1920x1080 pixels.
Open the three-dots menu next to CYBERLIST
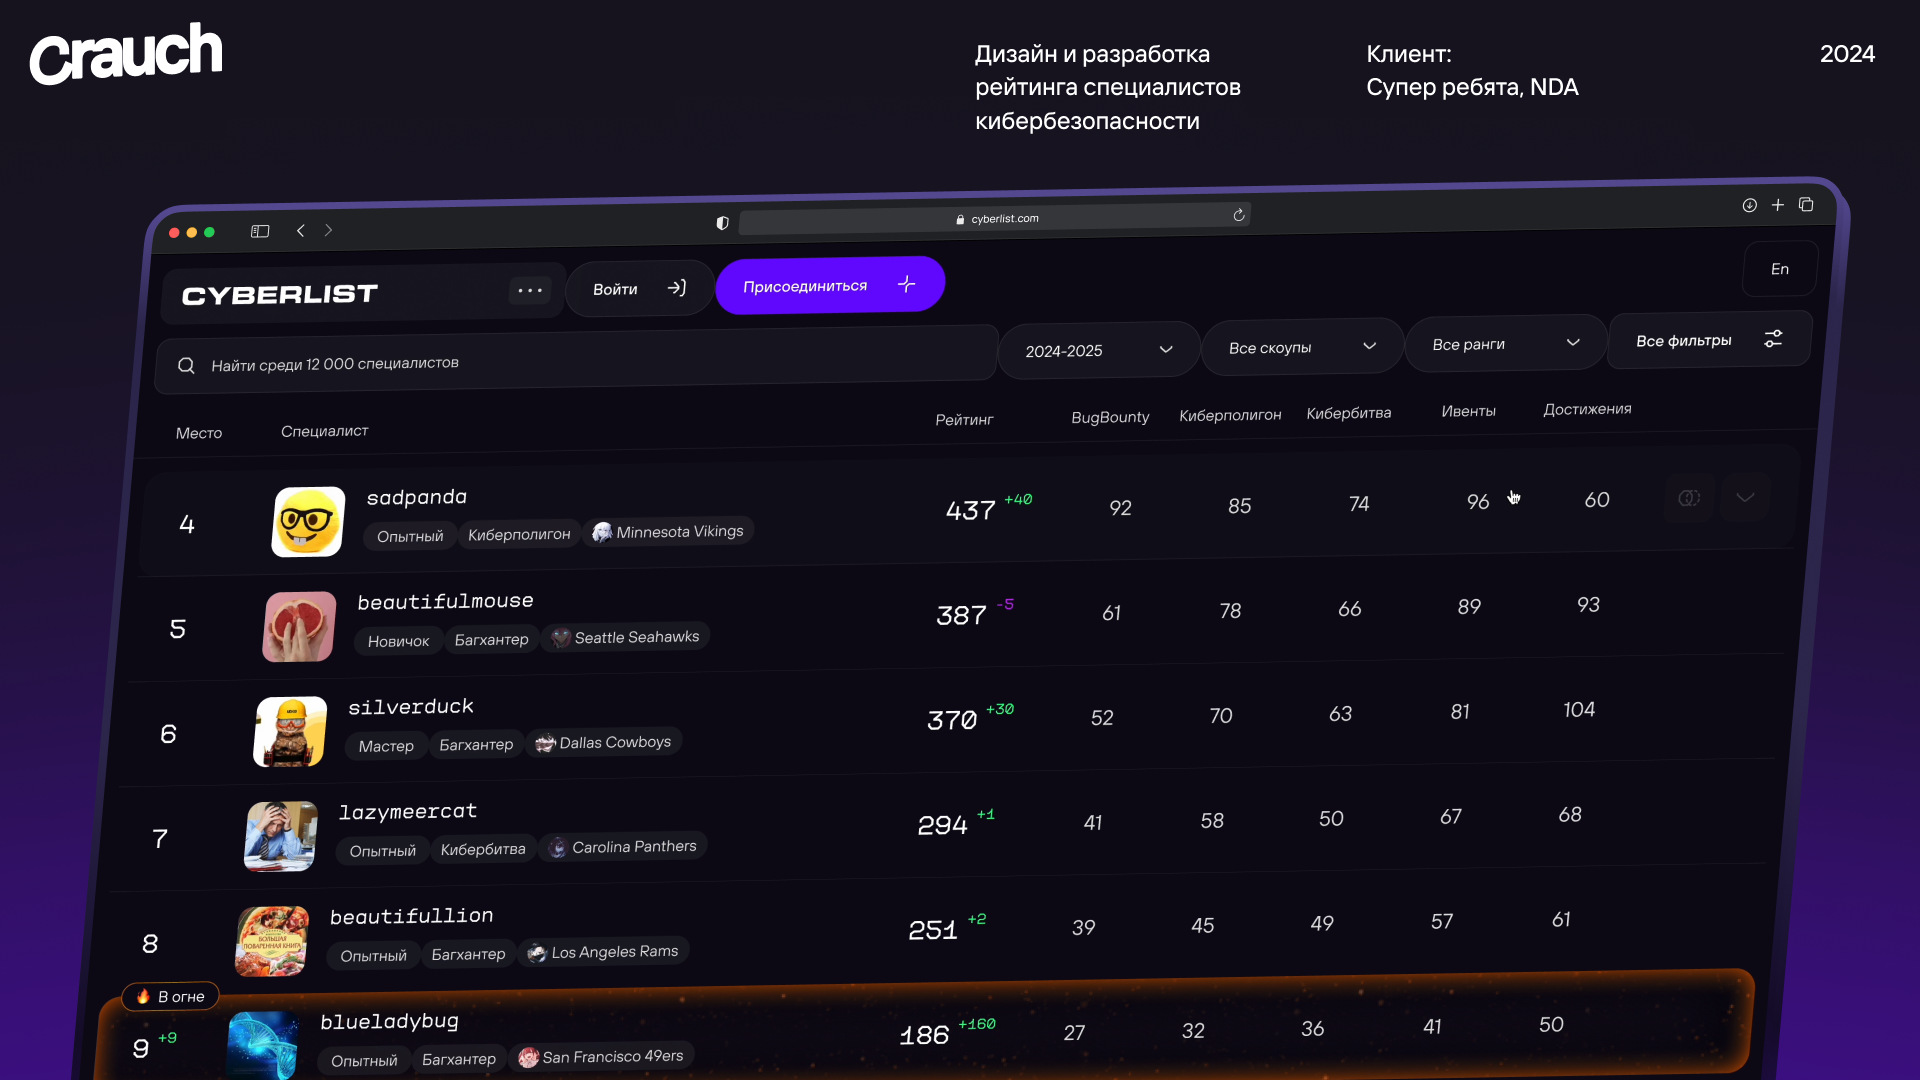pyautogui.click(x=530, y=291)
